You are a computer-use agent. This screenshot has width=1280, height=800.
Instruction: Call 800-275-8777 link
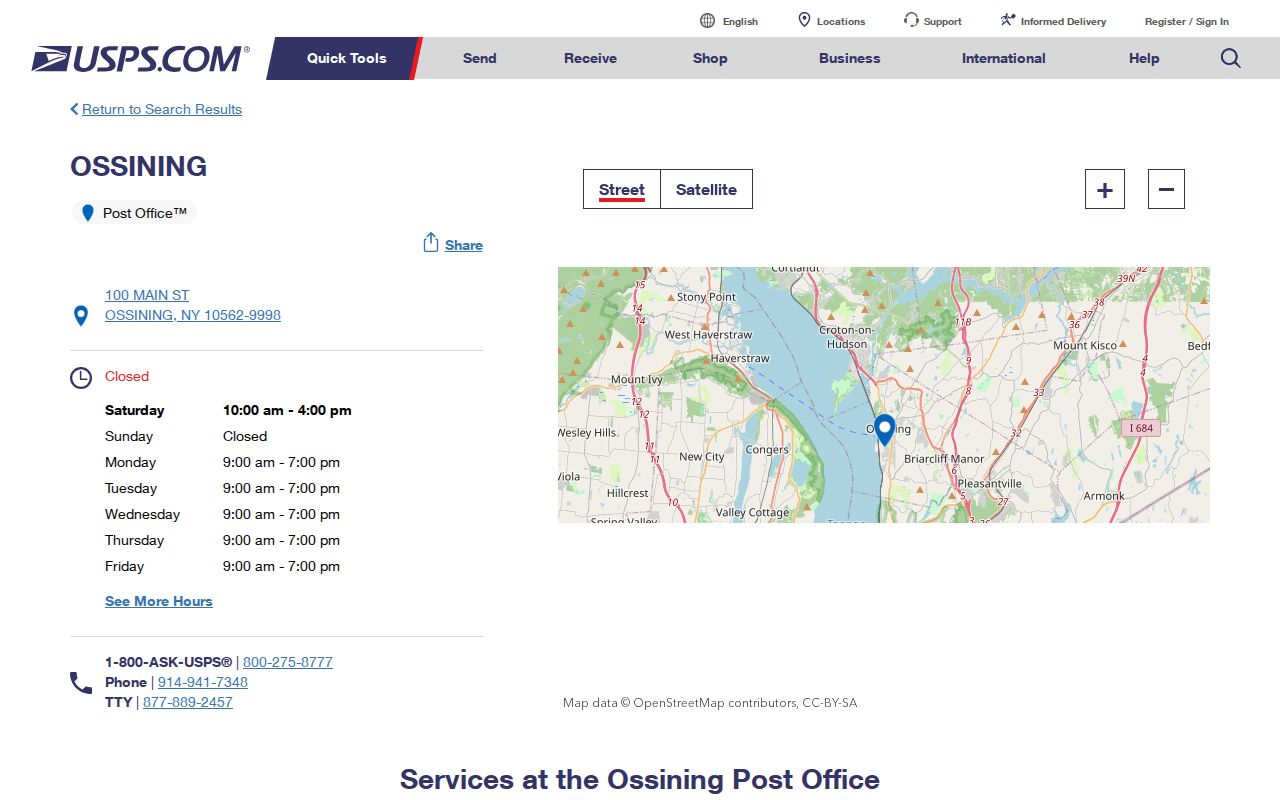tap(288, 662)
